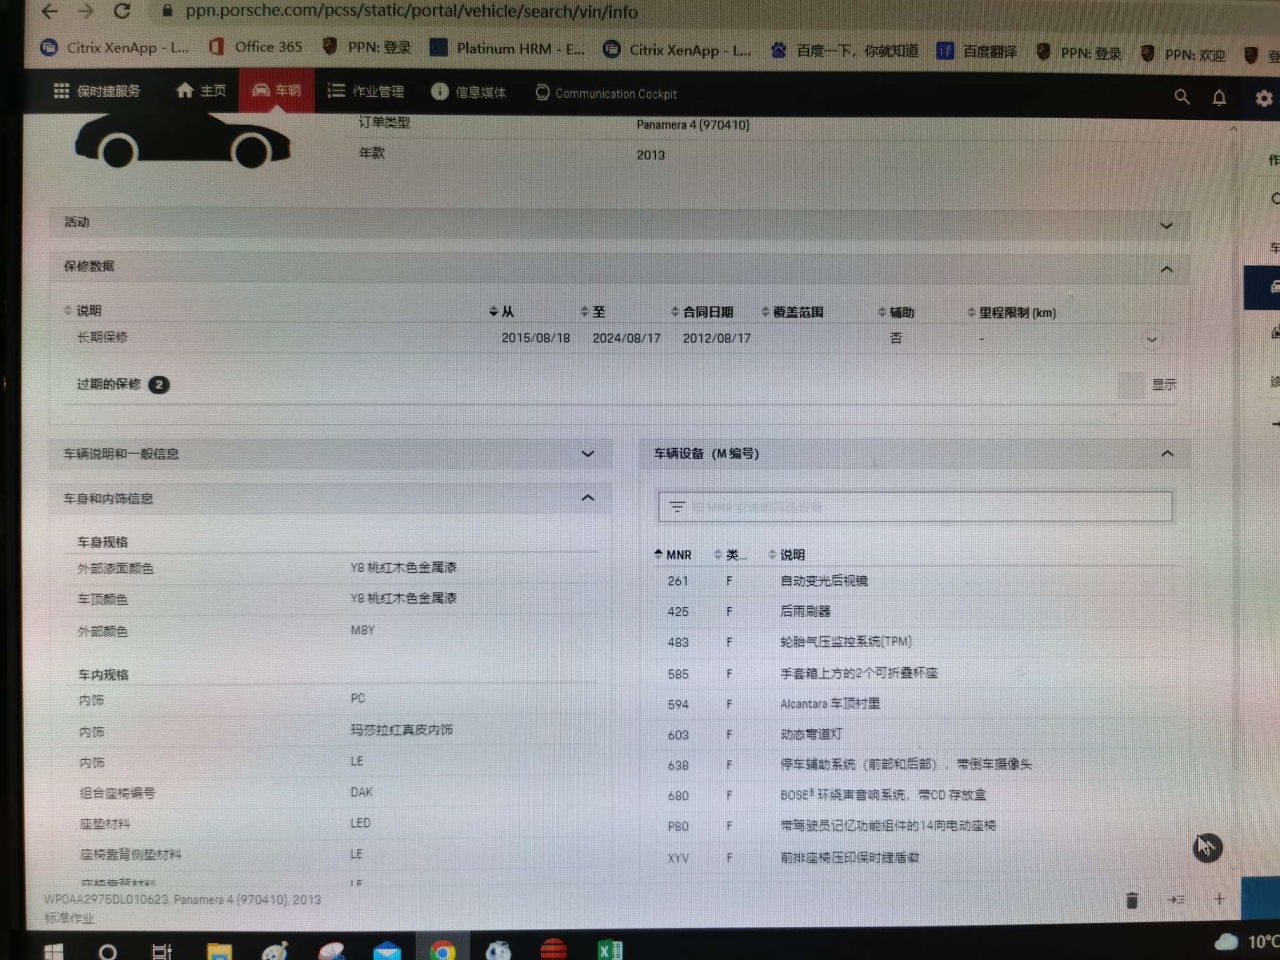Open the Communication Cockpit tab

click(x=606, y=93)
